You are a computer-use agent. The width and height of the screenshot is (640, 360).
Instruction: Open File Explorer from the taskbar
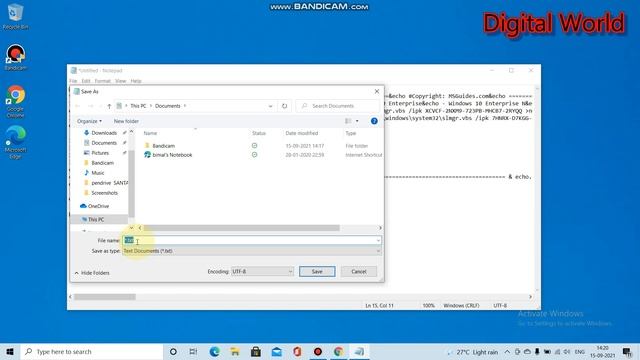pos(235,351)
